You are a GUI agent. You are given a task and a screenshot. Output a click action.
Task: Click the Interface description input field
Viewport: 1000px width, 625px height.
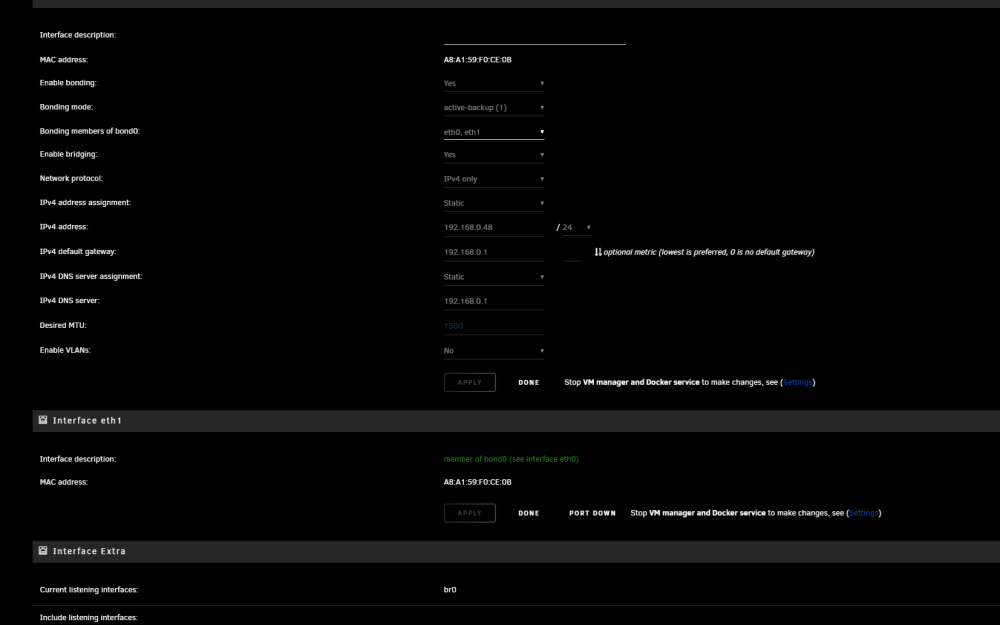(x=534, y=36)
